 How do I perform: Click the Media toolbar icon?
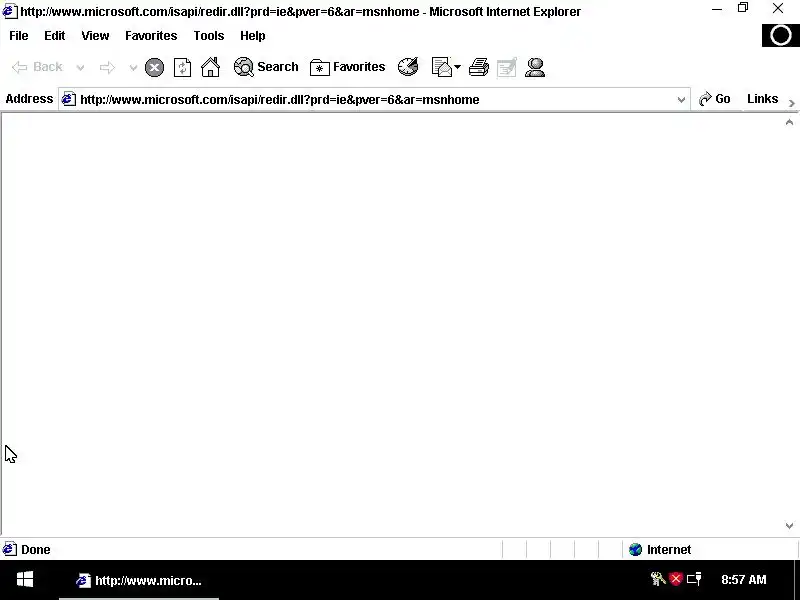(408, 67)
